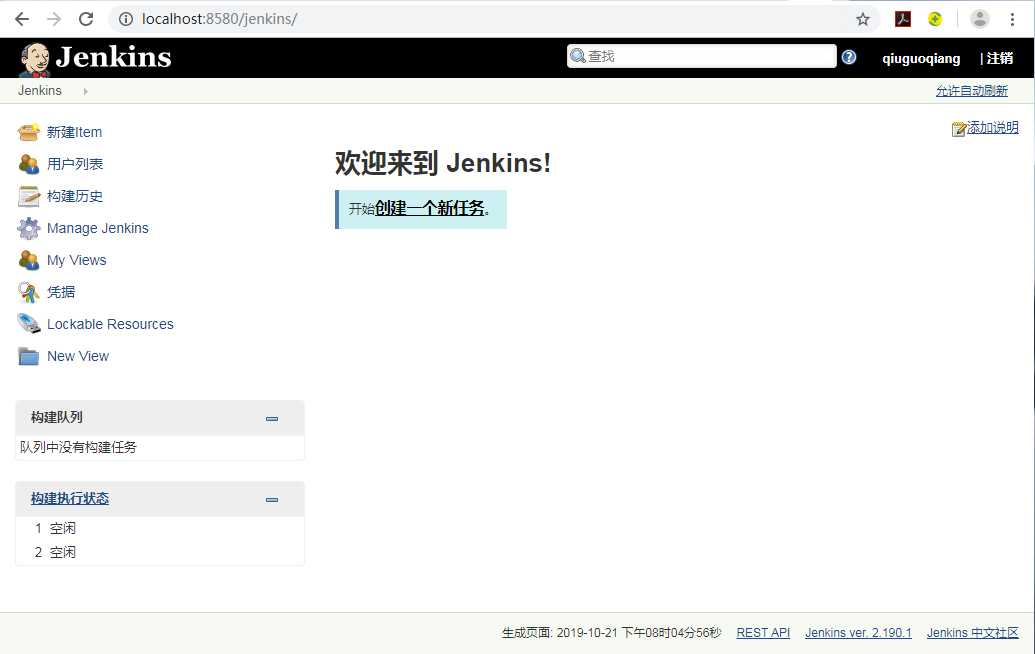Click the Jenkins title text in header
The height and width of the screenshot is (654, 1035).
pyautogui.click(x=114, y=57)
